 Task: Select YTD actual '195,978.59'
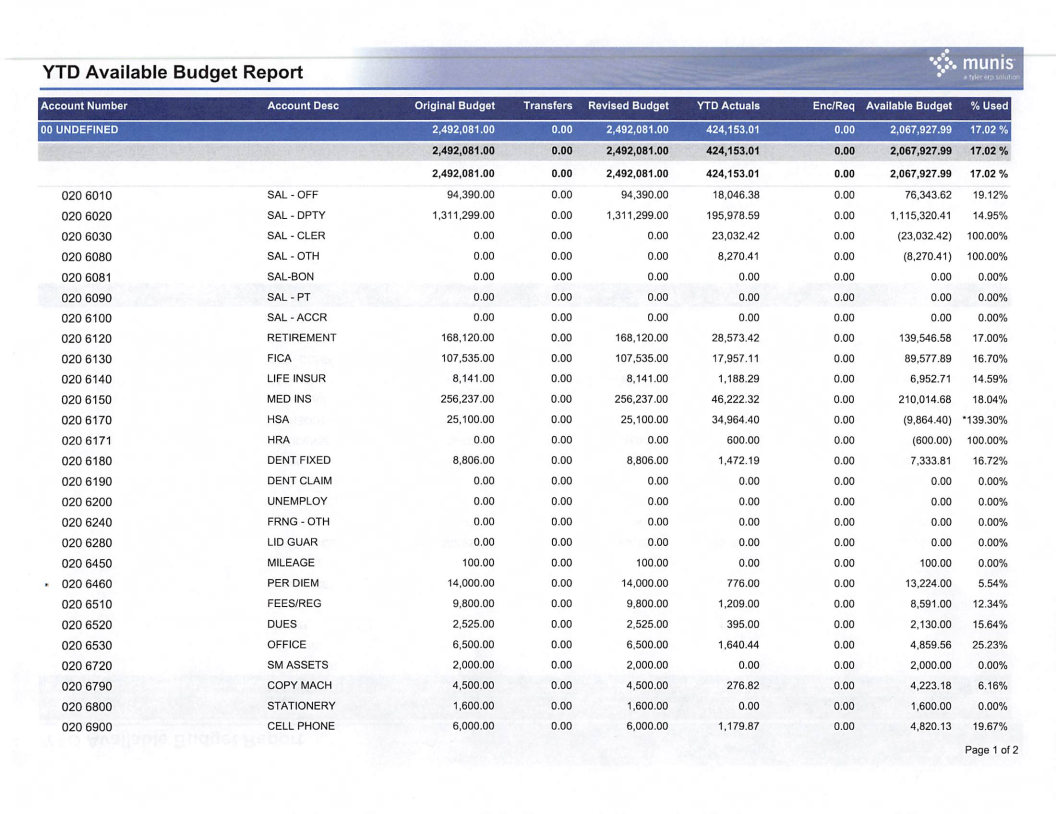click(x=733, y=215)
